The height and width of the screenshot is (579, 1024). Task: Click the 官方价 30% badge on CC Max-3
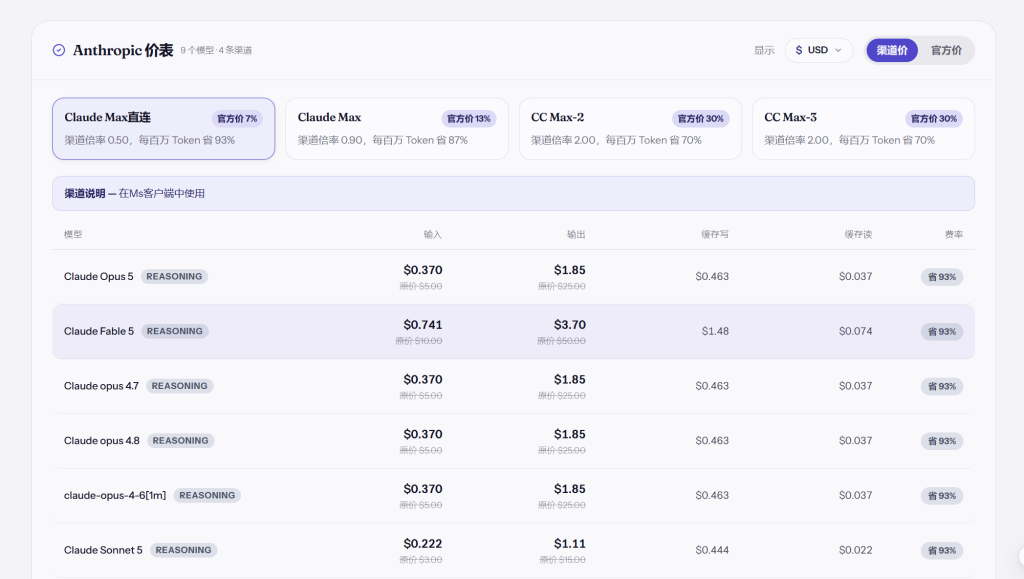(934, 119)
